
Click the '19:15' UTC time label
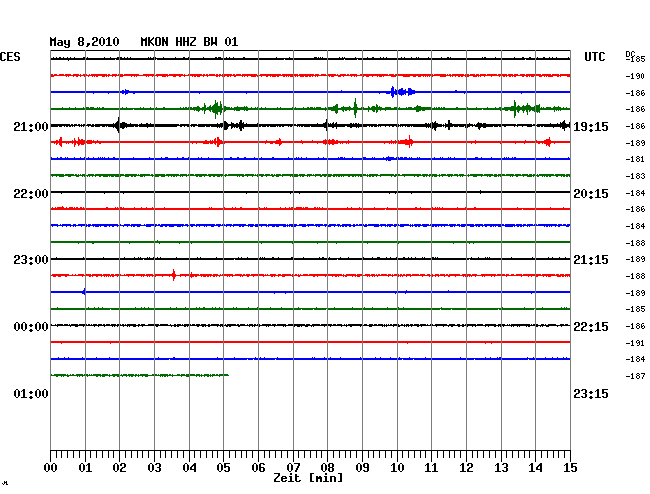click(591, 126)
